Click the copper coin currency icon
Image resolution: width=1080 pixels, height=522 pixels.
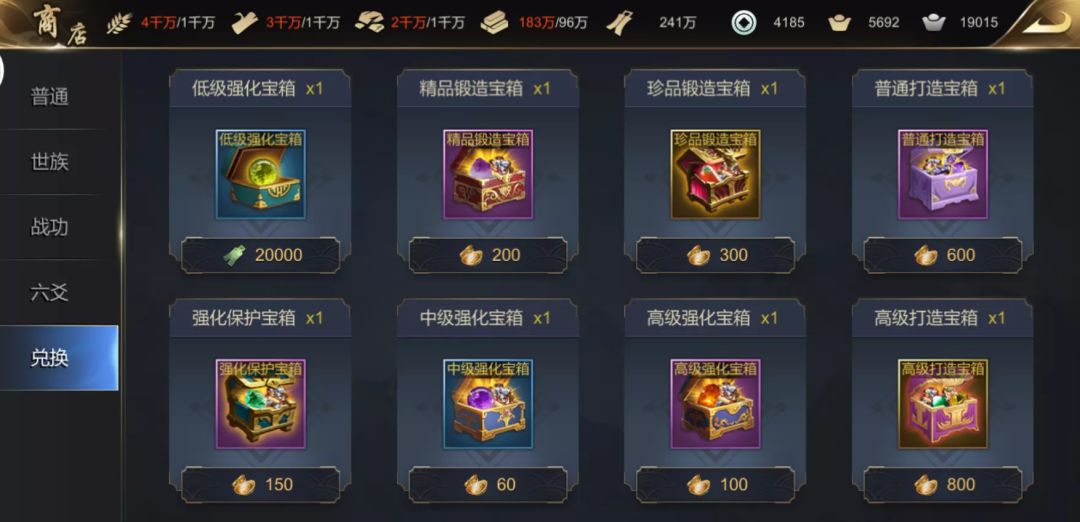(x=744, y=23)
